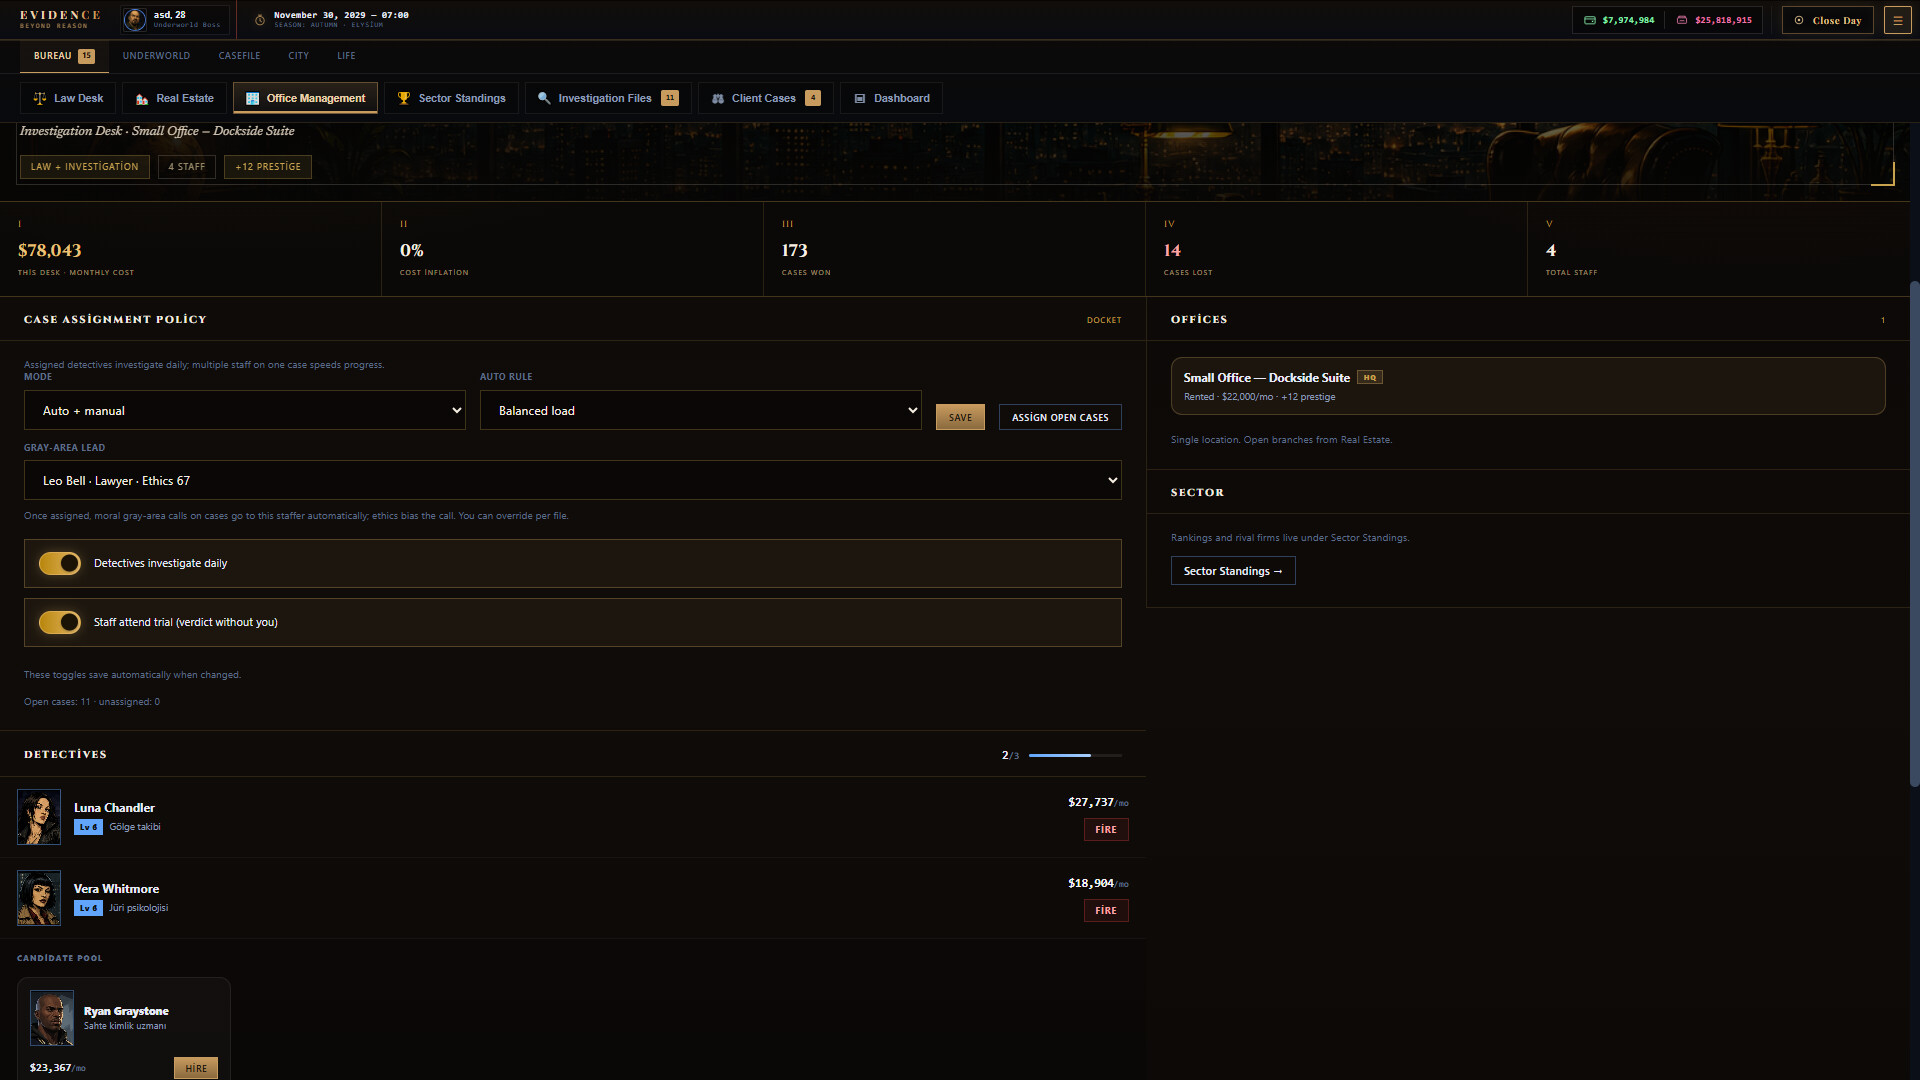Click the Real Estate house icon
This screenshot has width=1920, height=1080.
click(142, 98)
